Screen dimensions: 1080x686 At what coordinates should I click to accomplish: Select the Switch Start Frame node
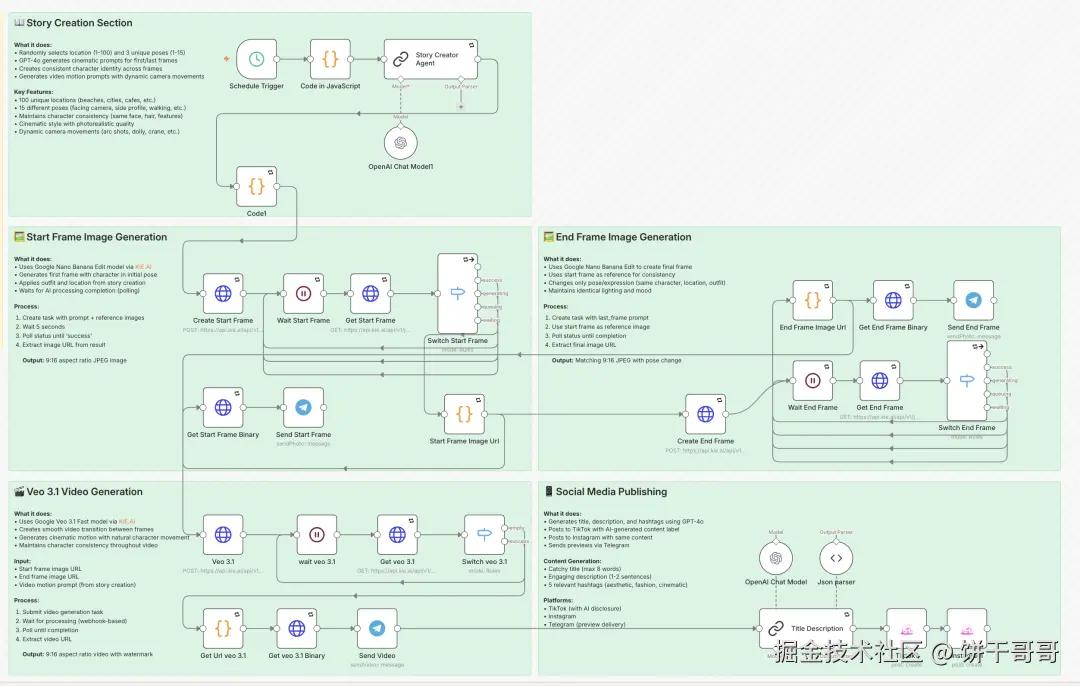point(457,293)
